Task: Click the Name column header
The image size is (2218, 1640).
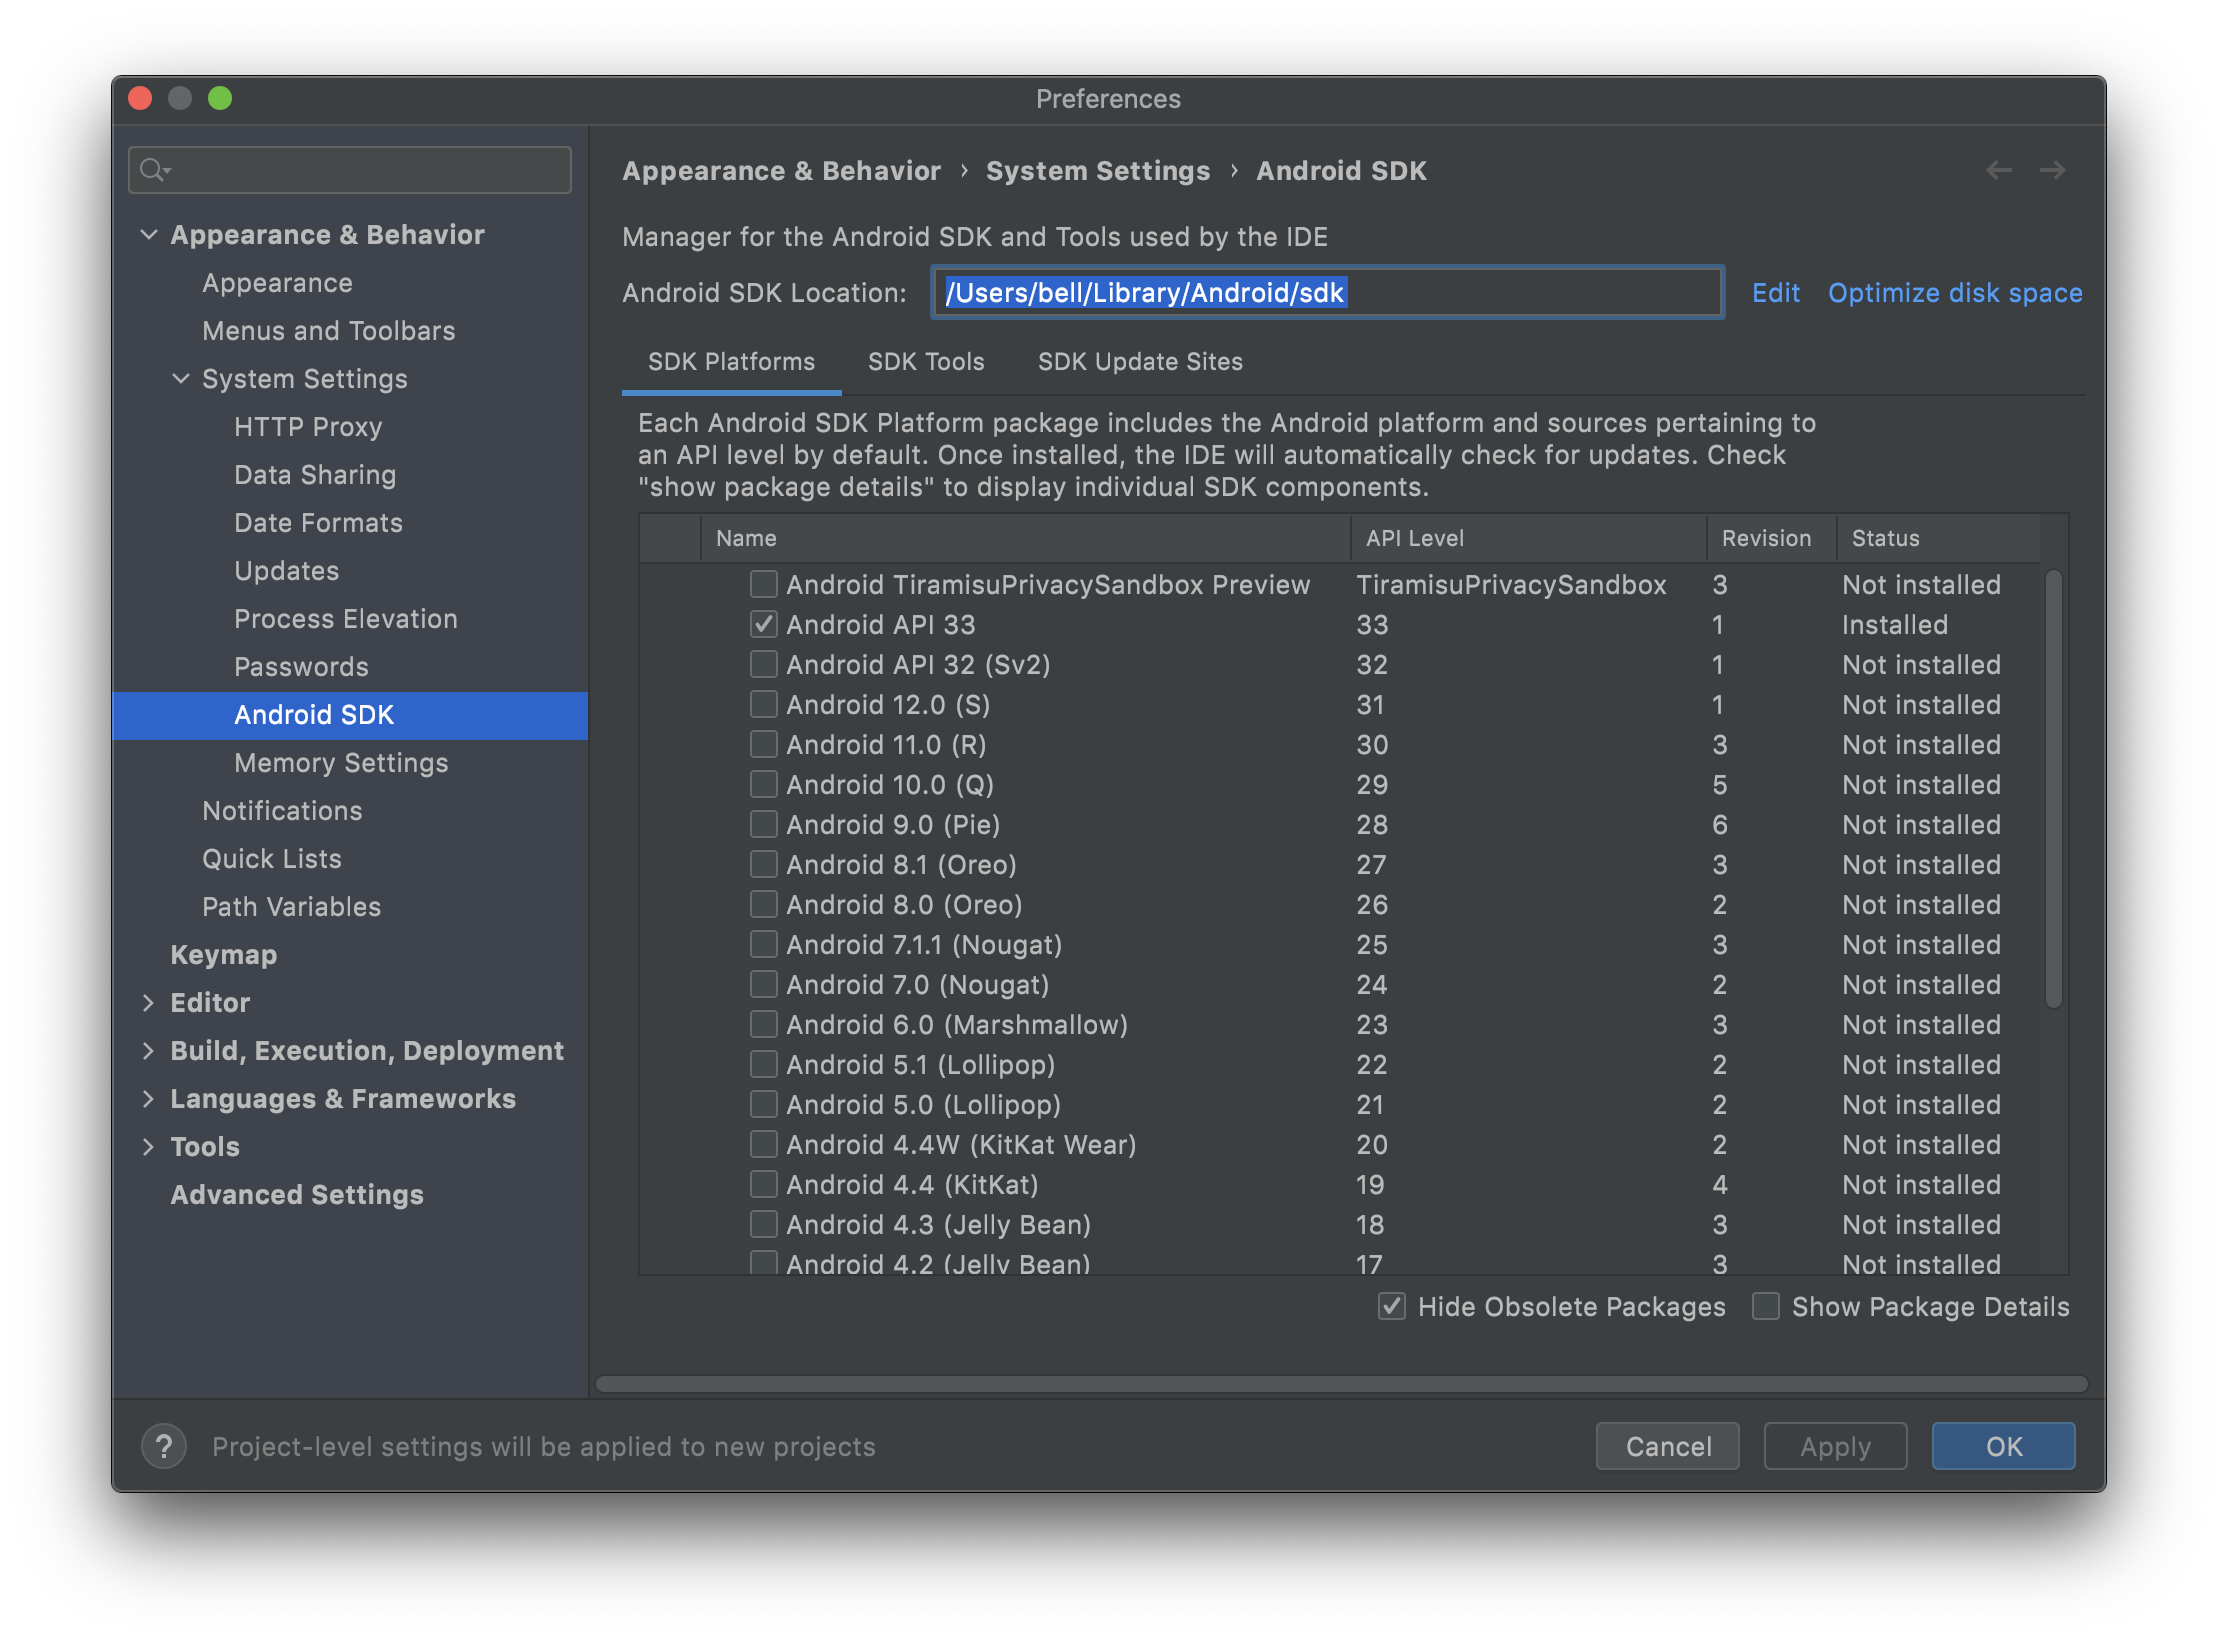Action: [x=1026, y=538]
